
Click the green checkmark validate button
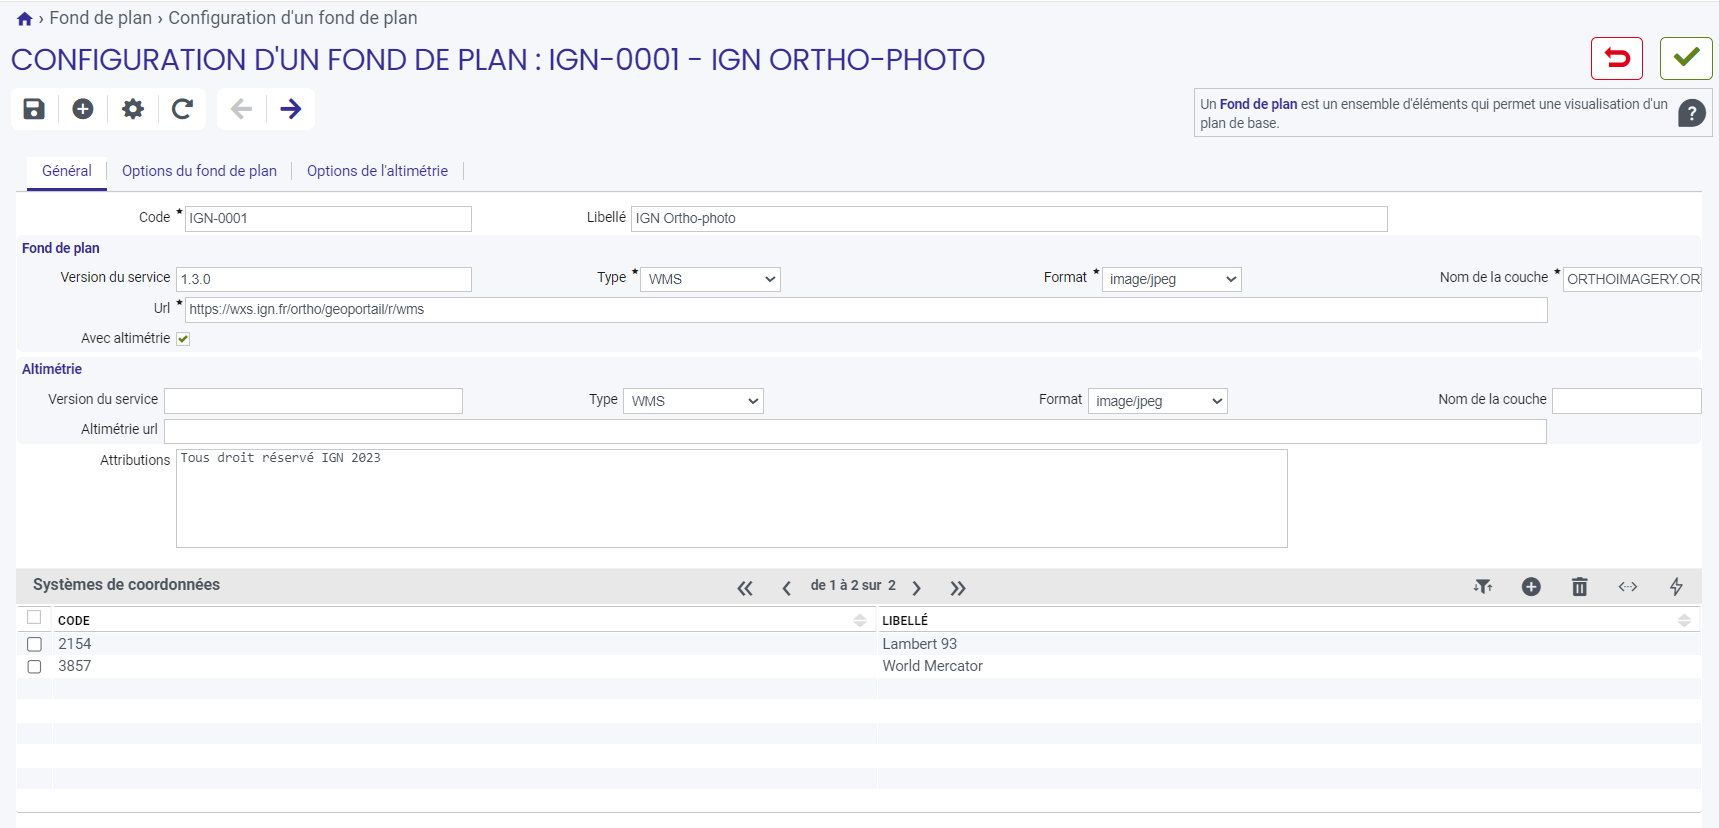coord(1686,58)
